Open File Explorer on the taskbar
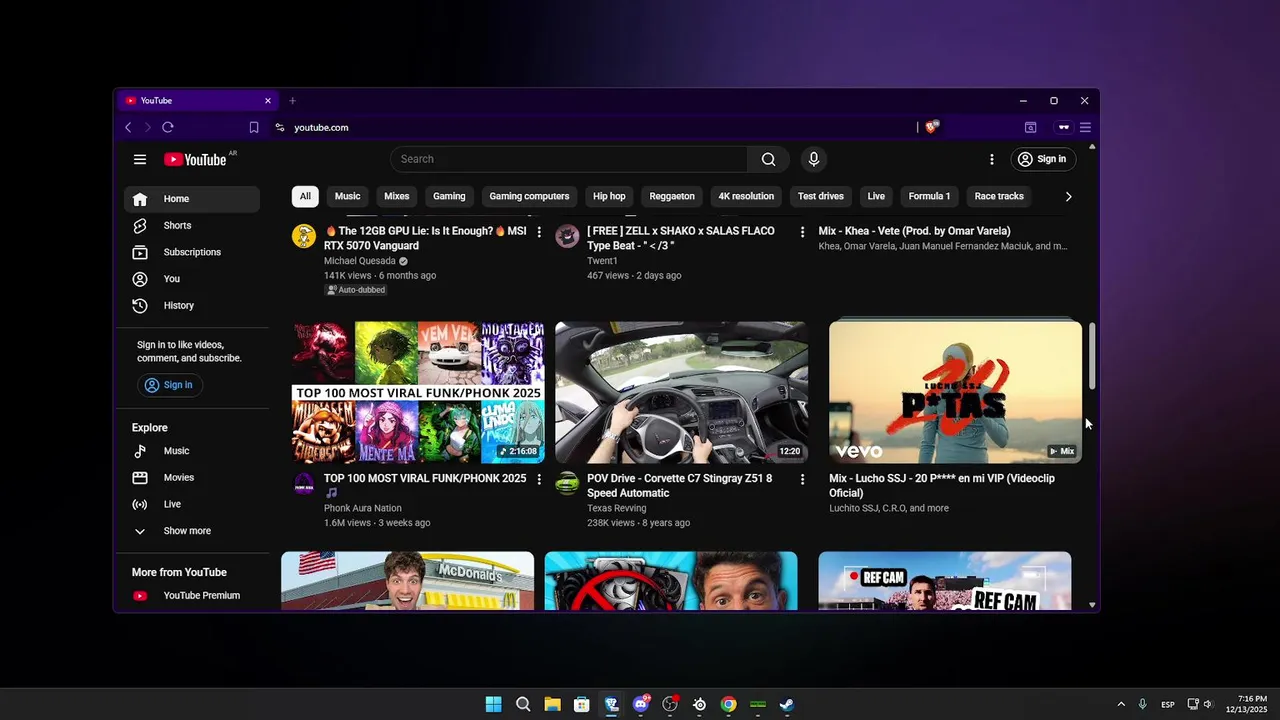 click(552, 704)
